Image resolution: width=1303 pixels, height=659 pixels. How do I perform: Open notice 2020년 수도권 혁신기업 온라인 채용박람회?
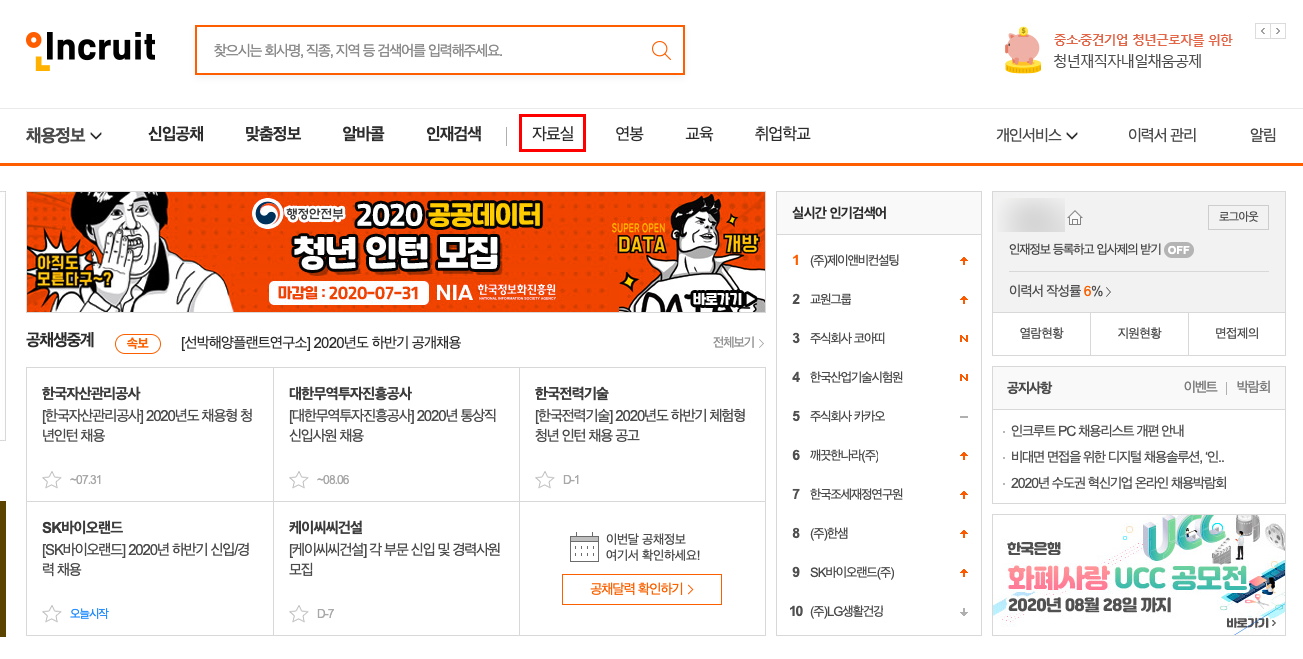1118,483
